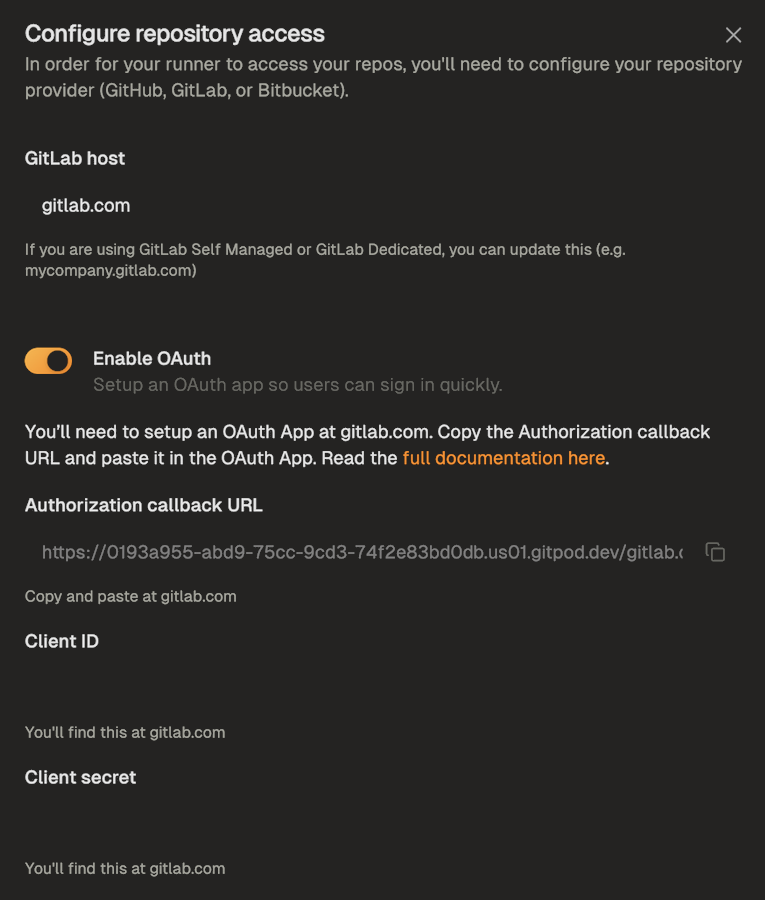Follow the GitLab OAuth documentation link

click(503, 457)
